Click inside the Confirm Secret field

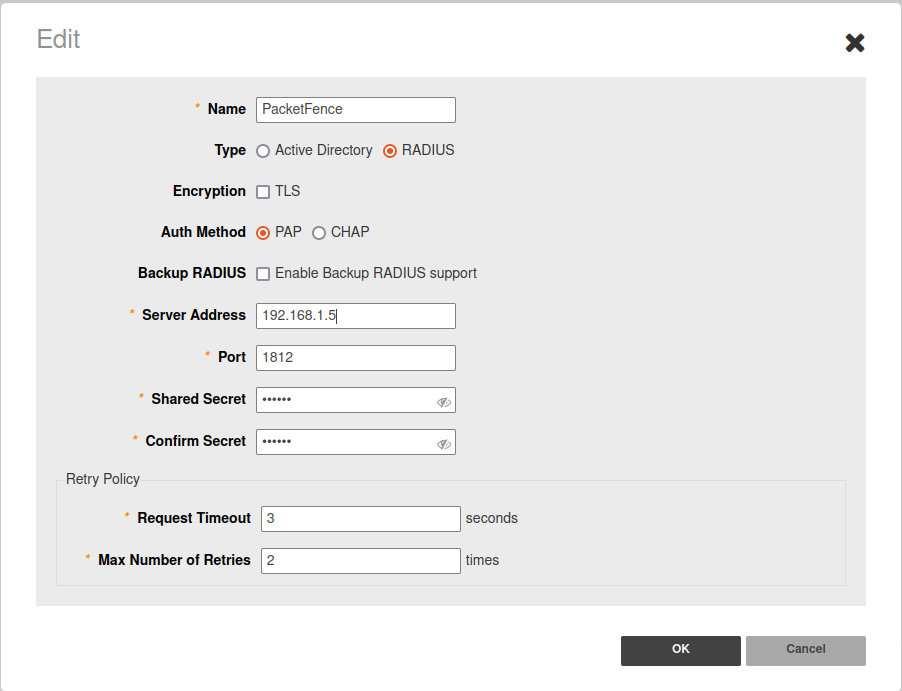[x=343, y=442]
